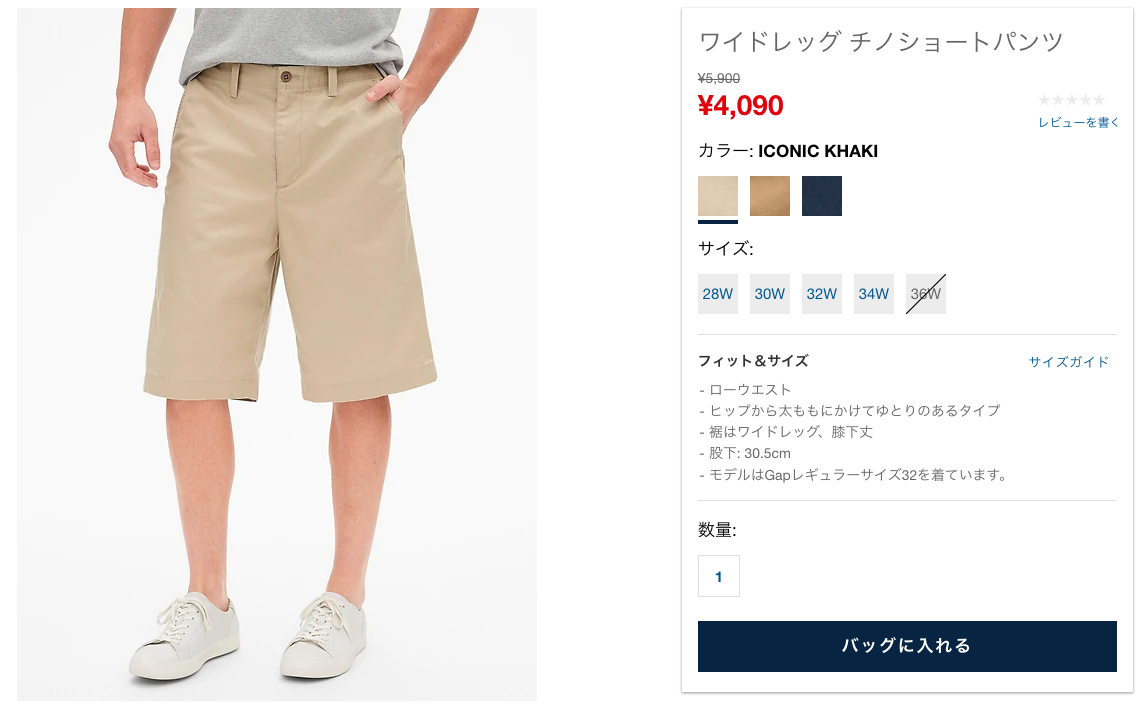The width and height of the screenshot is (1144, 708).
Task: Click the ICONIC KHAKI color name label
Action: [818, 151]
